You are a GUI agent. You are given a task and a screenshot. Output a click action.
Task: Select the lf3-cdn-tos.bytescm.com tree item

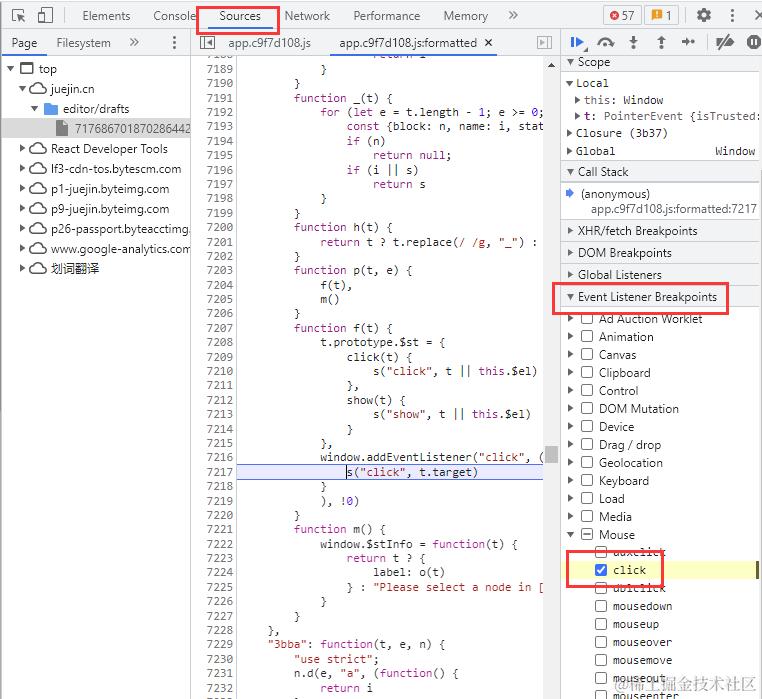116,169
